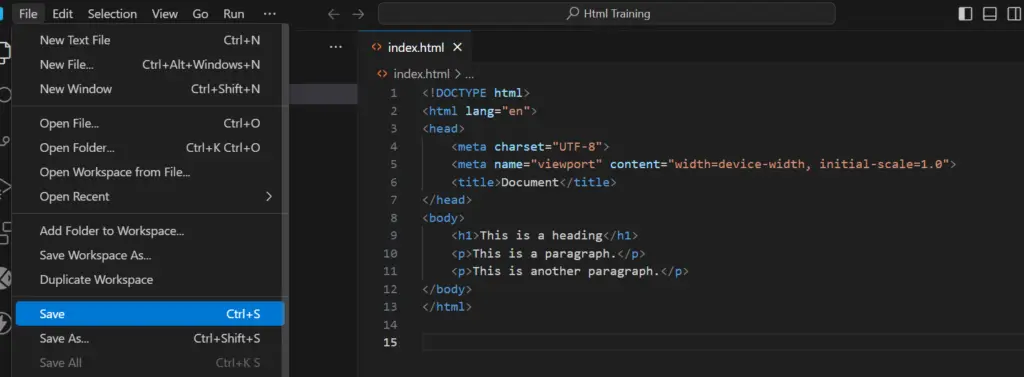Viewport: 1024px width, 377px height.
Task: Open Source Control in the activity bar
Action: coord(4,140)
